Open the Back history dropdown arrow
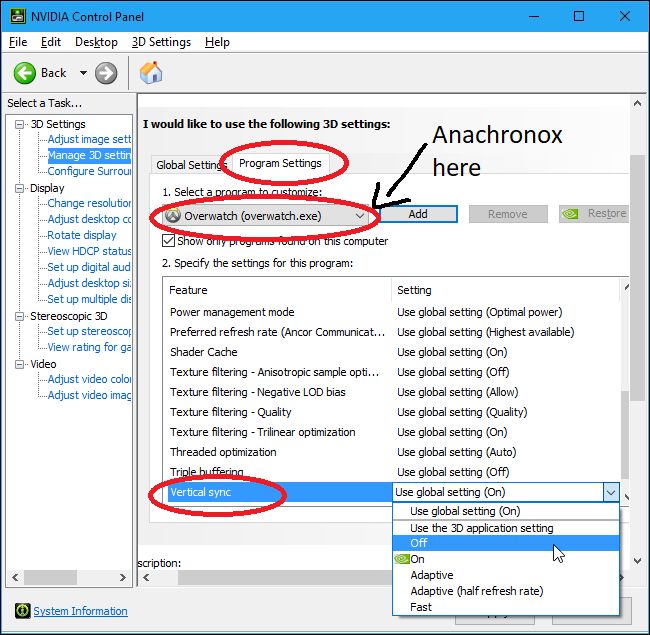 click(83, 73)
